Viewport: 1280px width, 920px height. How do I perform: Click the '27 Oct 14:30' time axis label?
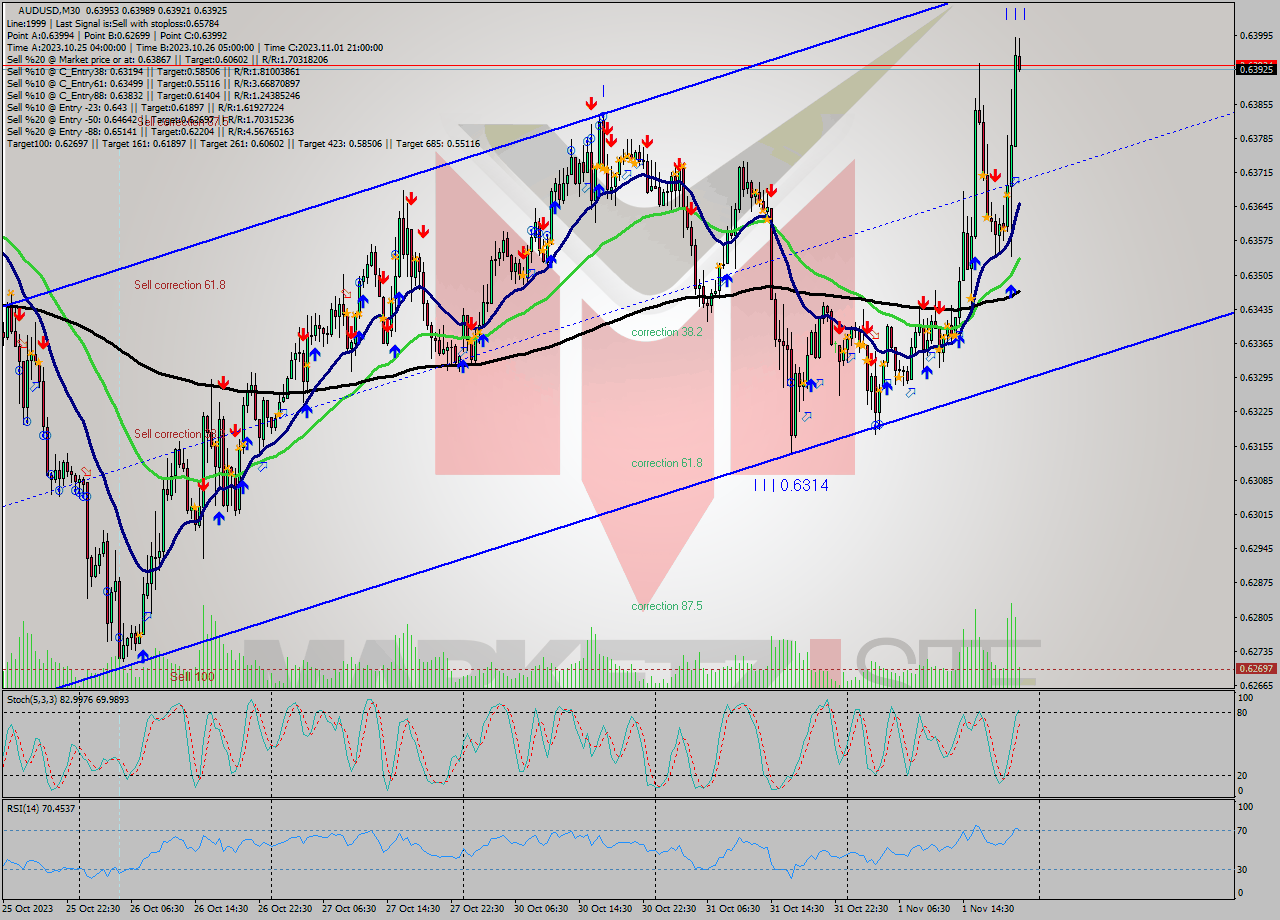(x=413, y=908)
